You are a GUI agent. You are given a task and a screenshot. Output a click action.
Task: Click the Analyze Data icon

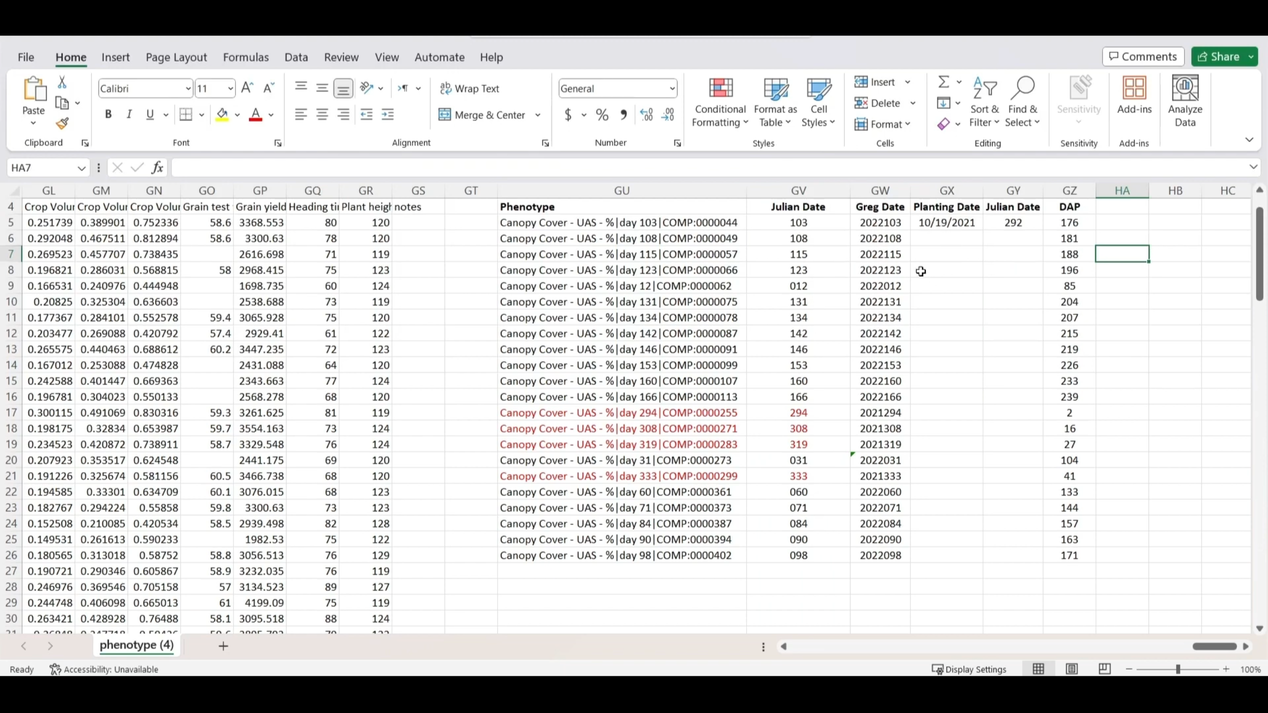1185,101
